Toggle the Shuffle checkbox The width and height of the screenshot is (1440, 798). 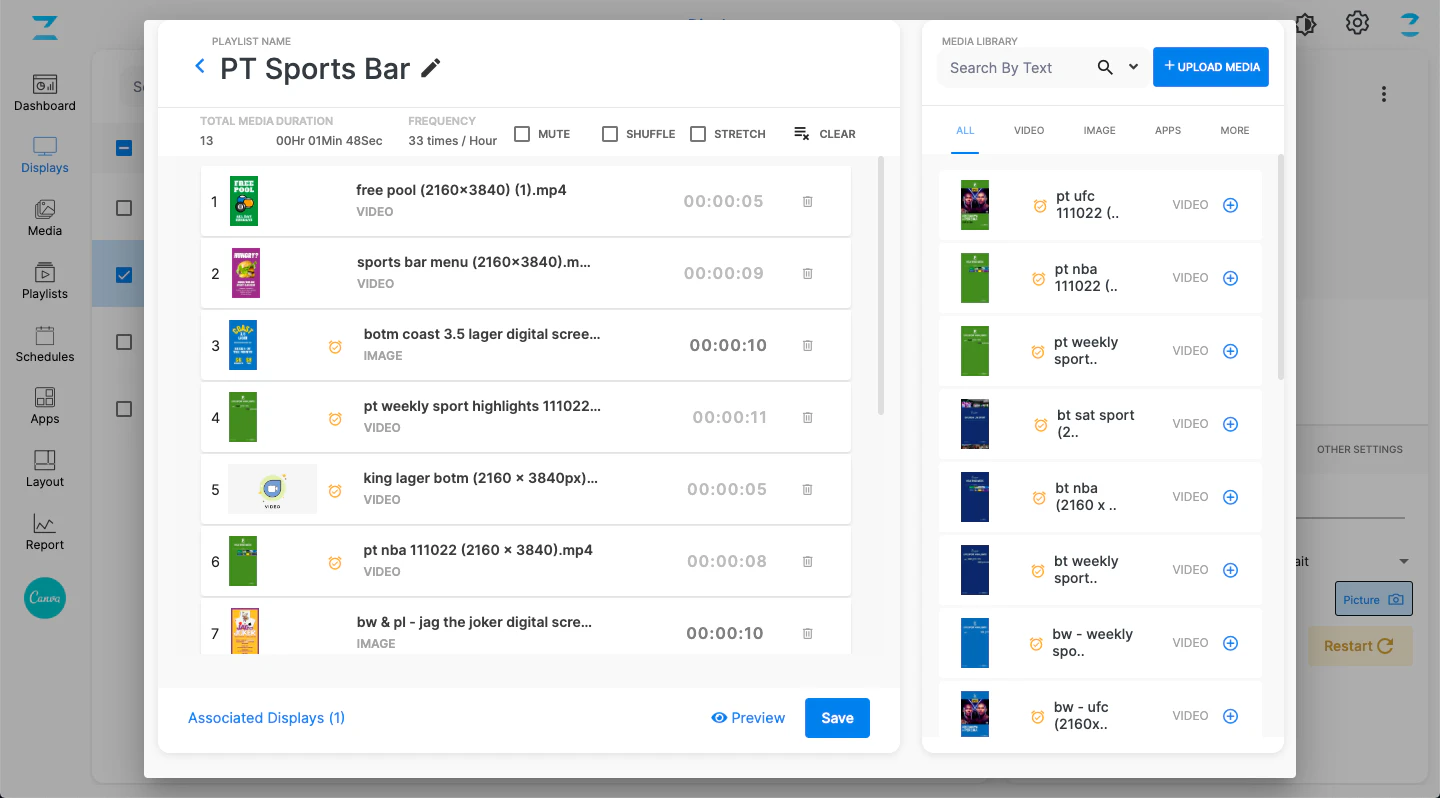[610, 134]
